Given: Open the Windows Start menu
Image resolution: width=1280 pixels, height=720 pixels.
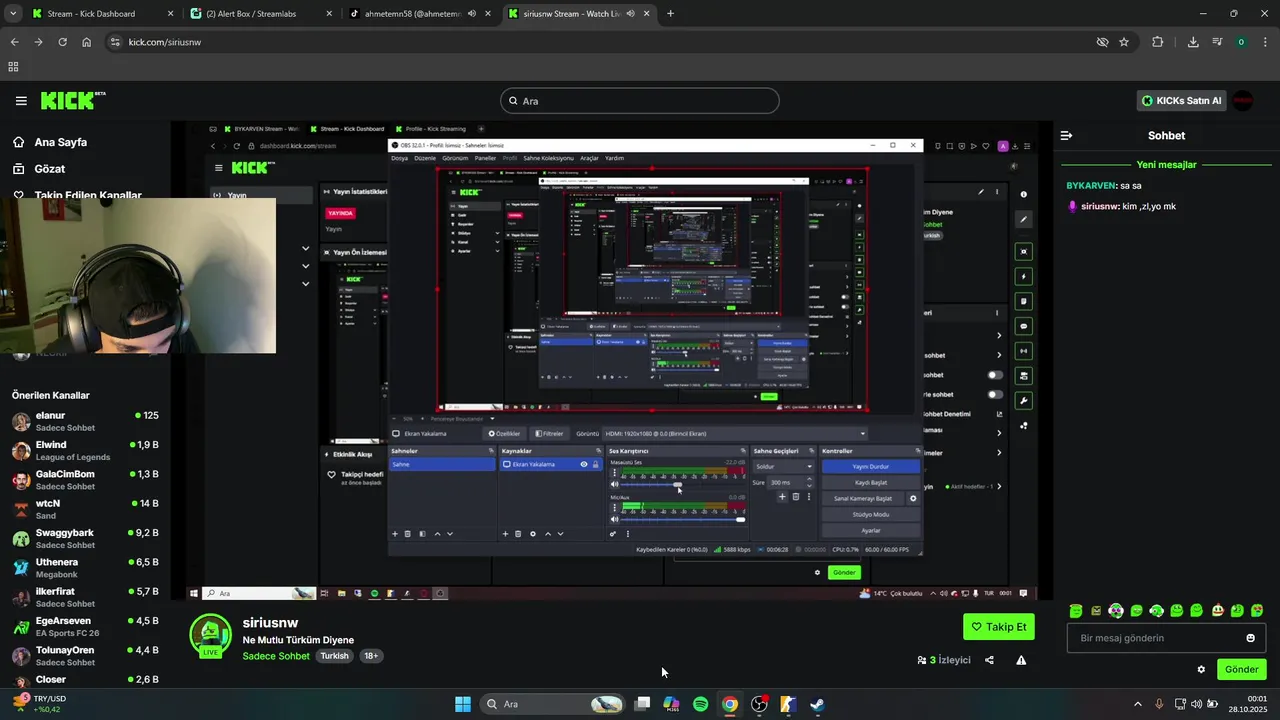Looking at the screenshot, I should (463, 704).
